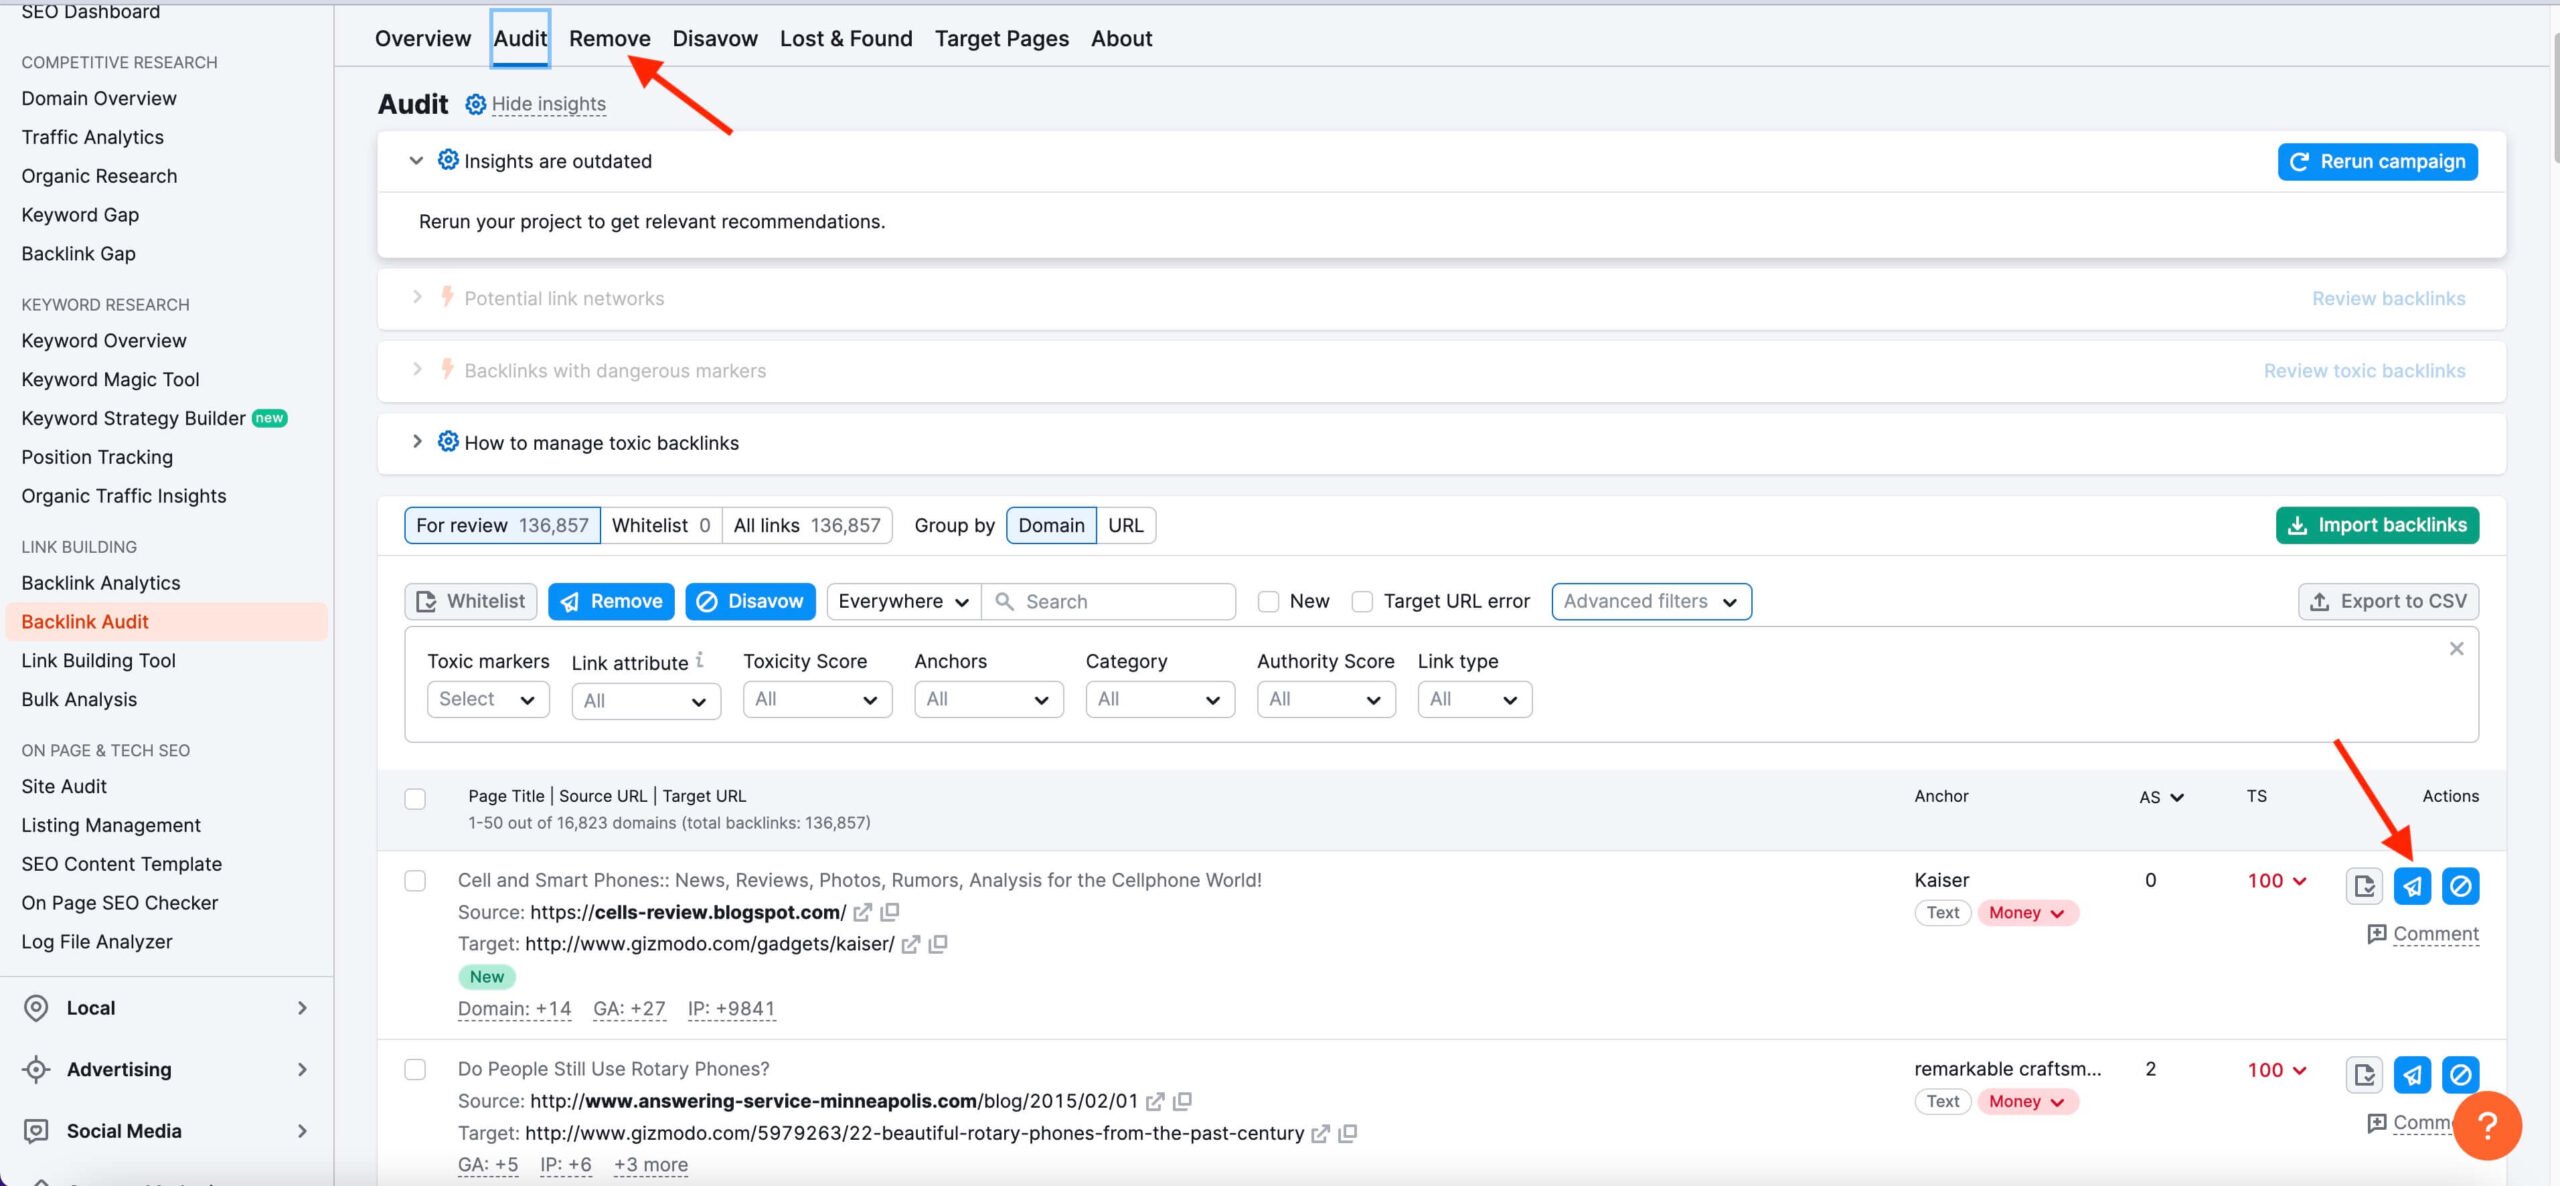Show the Whitelist 0 links tab
This screenshot has height=1186, width=2560.
(x=661, y=525)
